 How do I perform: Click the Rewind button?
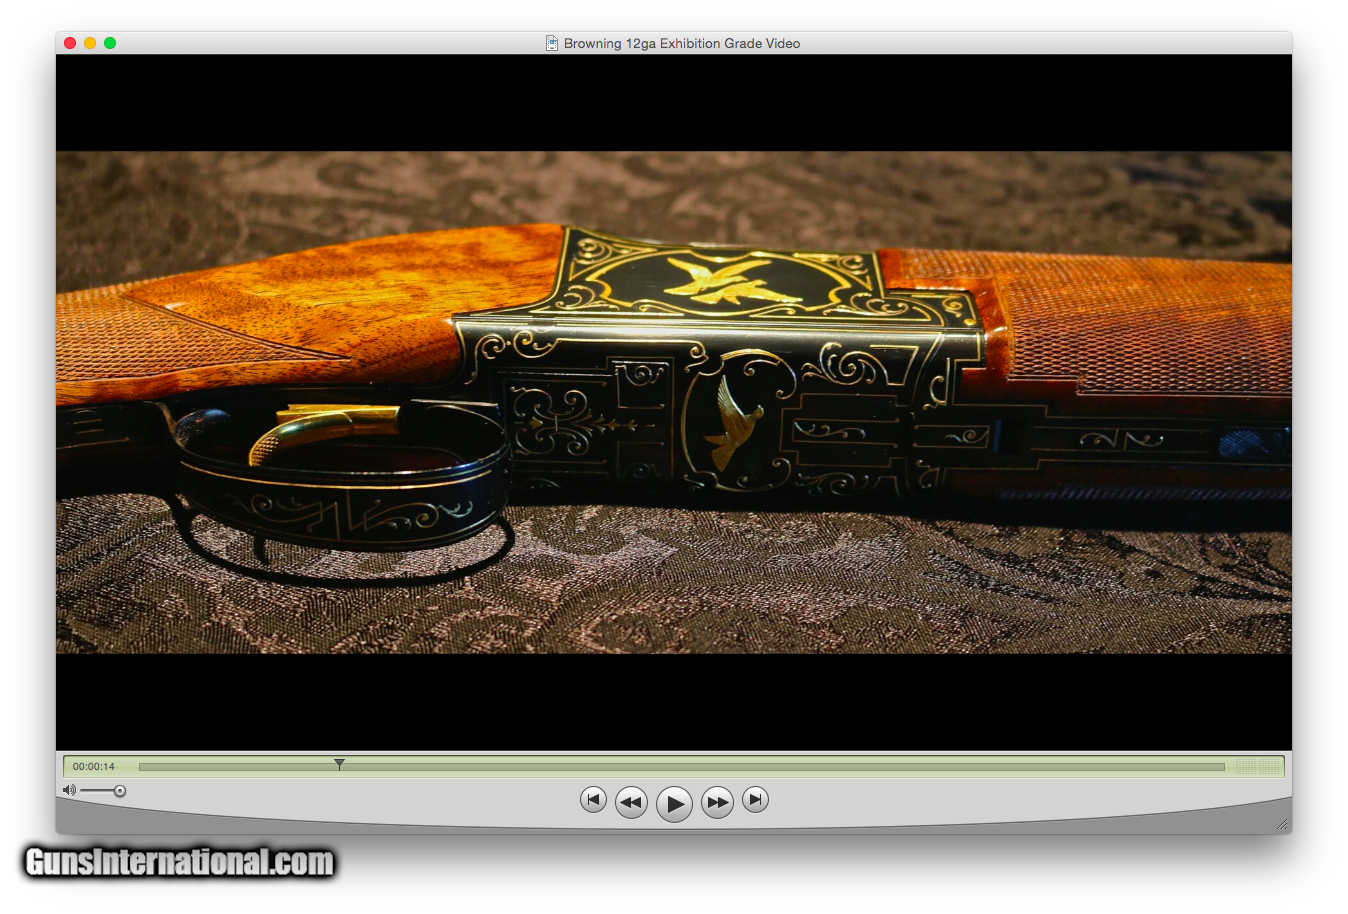pos(631,802)
